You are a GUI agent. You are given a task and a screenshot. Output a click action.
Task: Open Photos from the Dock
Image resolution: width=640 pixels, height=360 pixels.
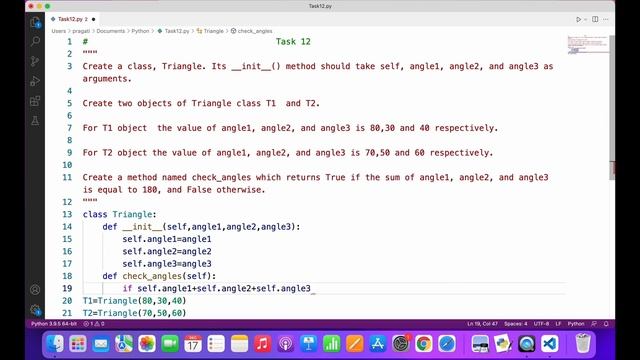coord(147,344)
